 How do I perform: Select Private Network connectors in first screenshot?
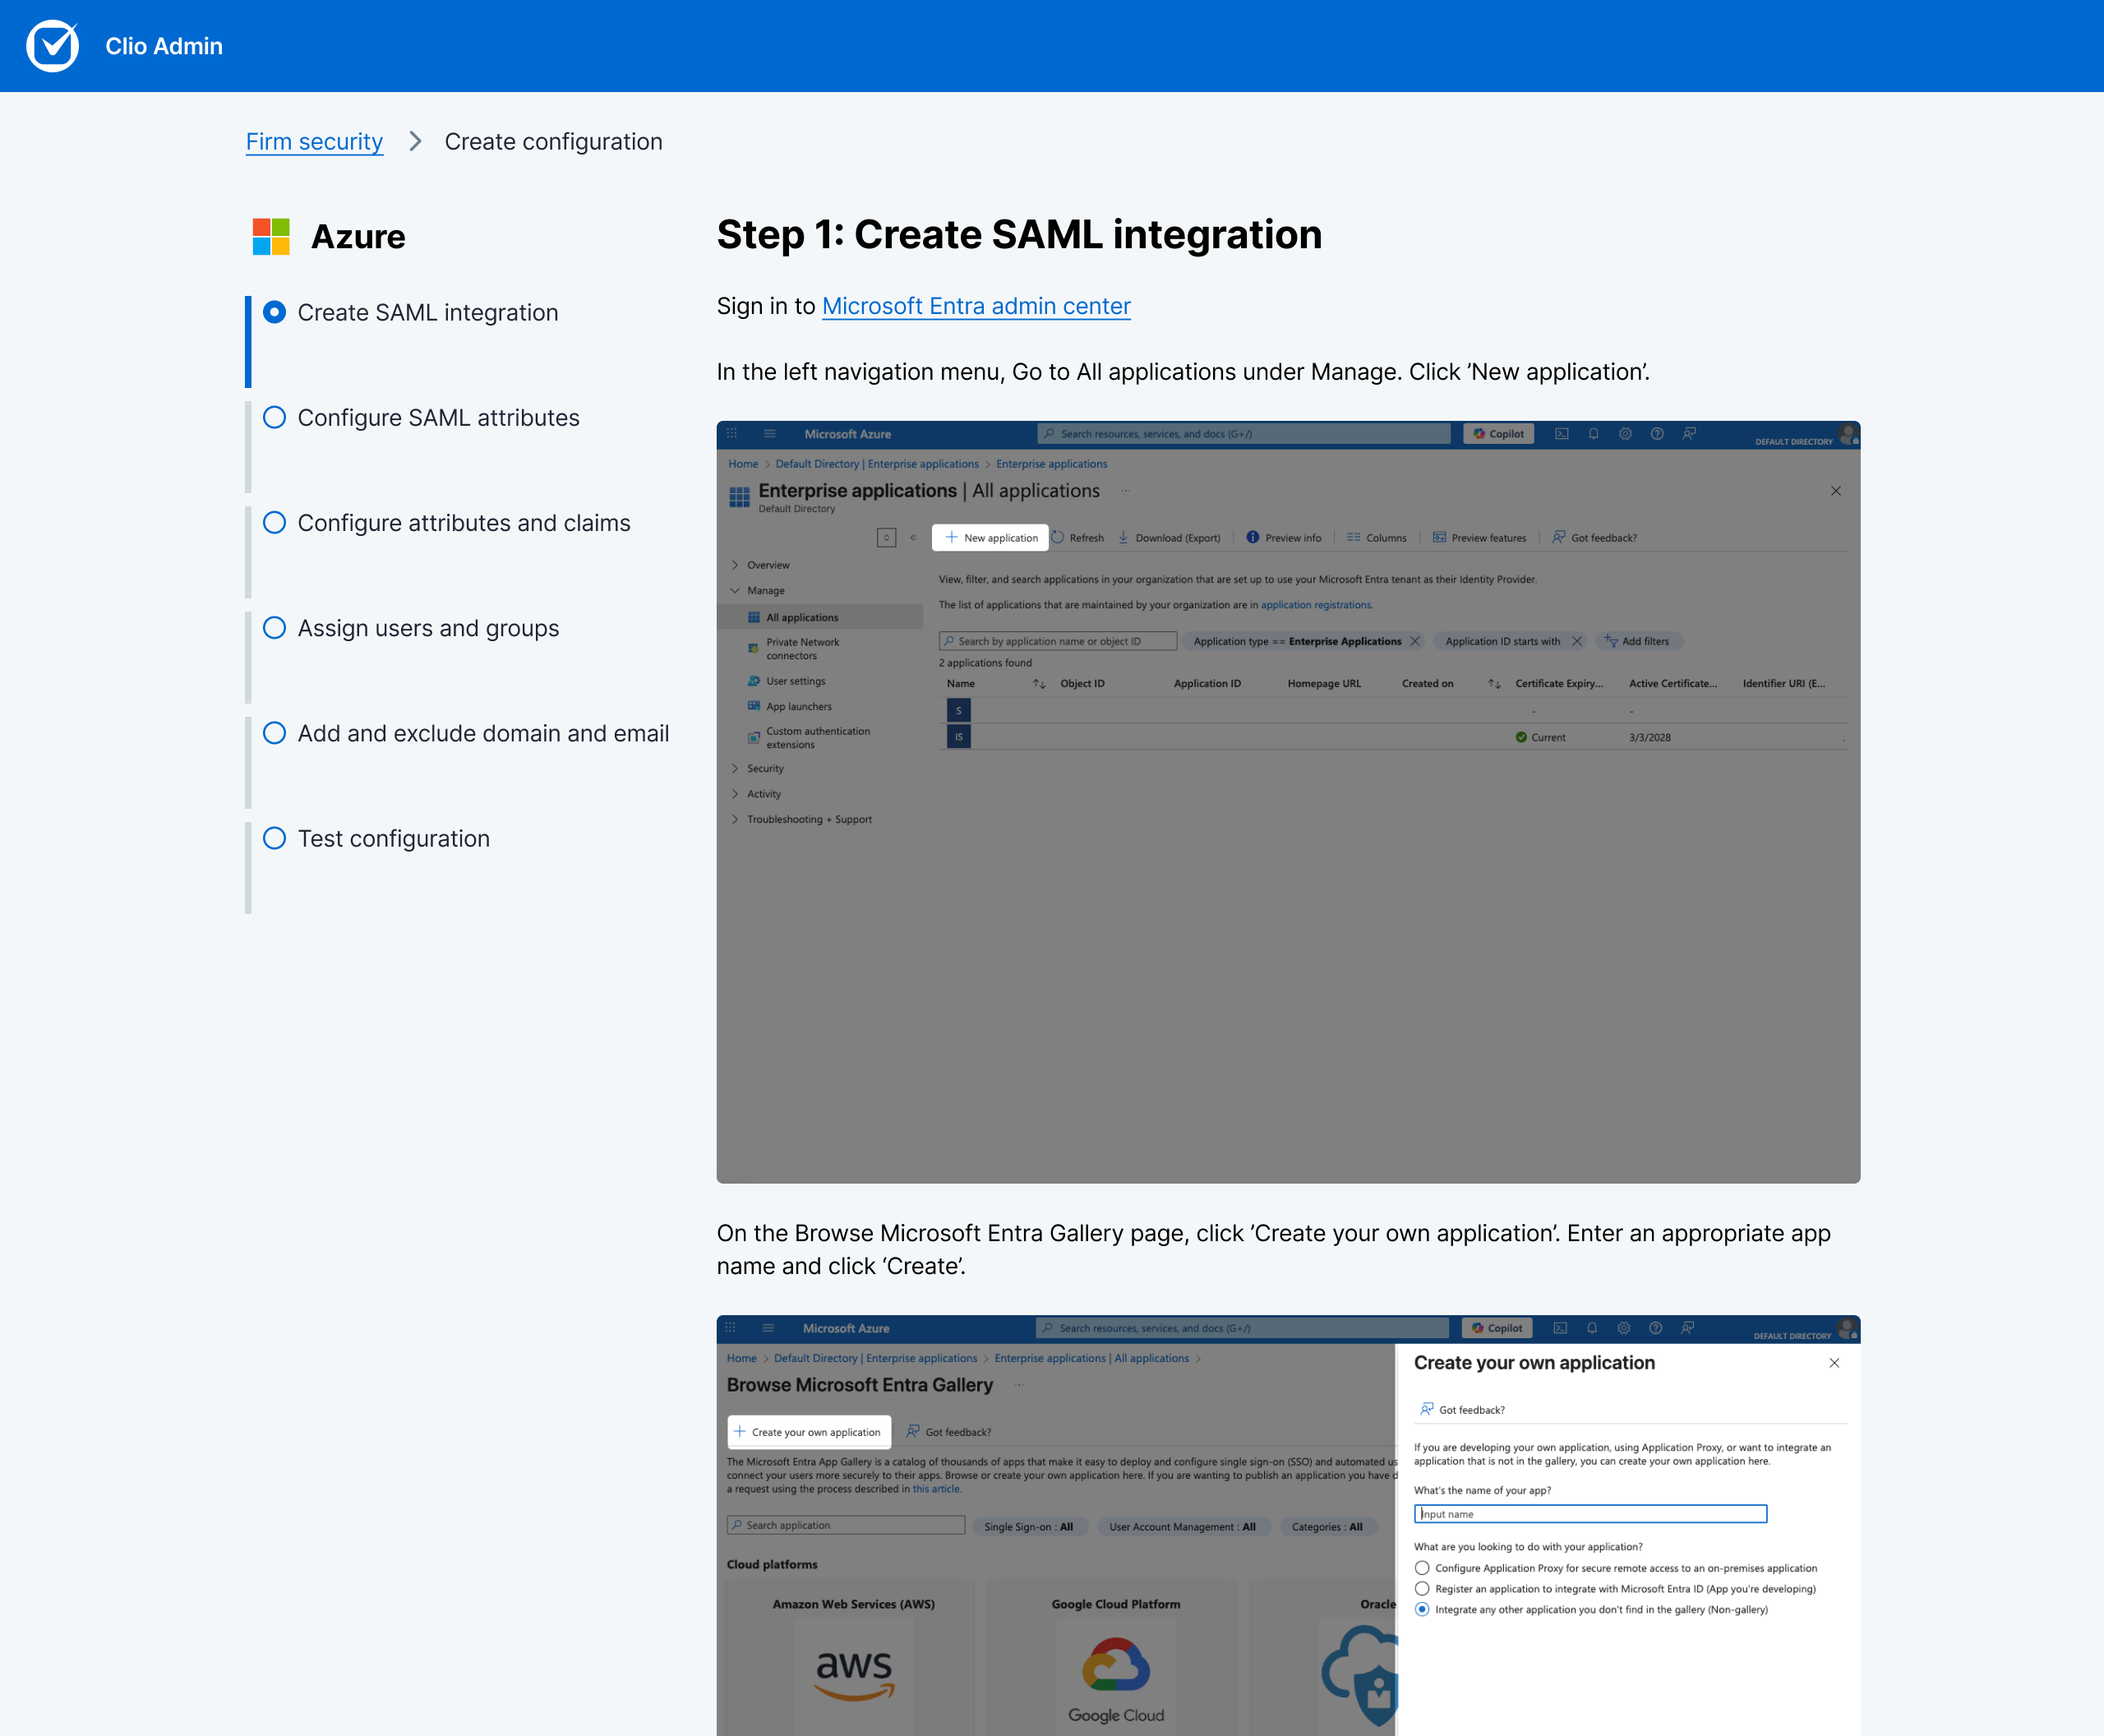[x=802, y=649]
